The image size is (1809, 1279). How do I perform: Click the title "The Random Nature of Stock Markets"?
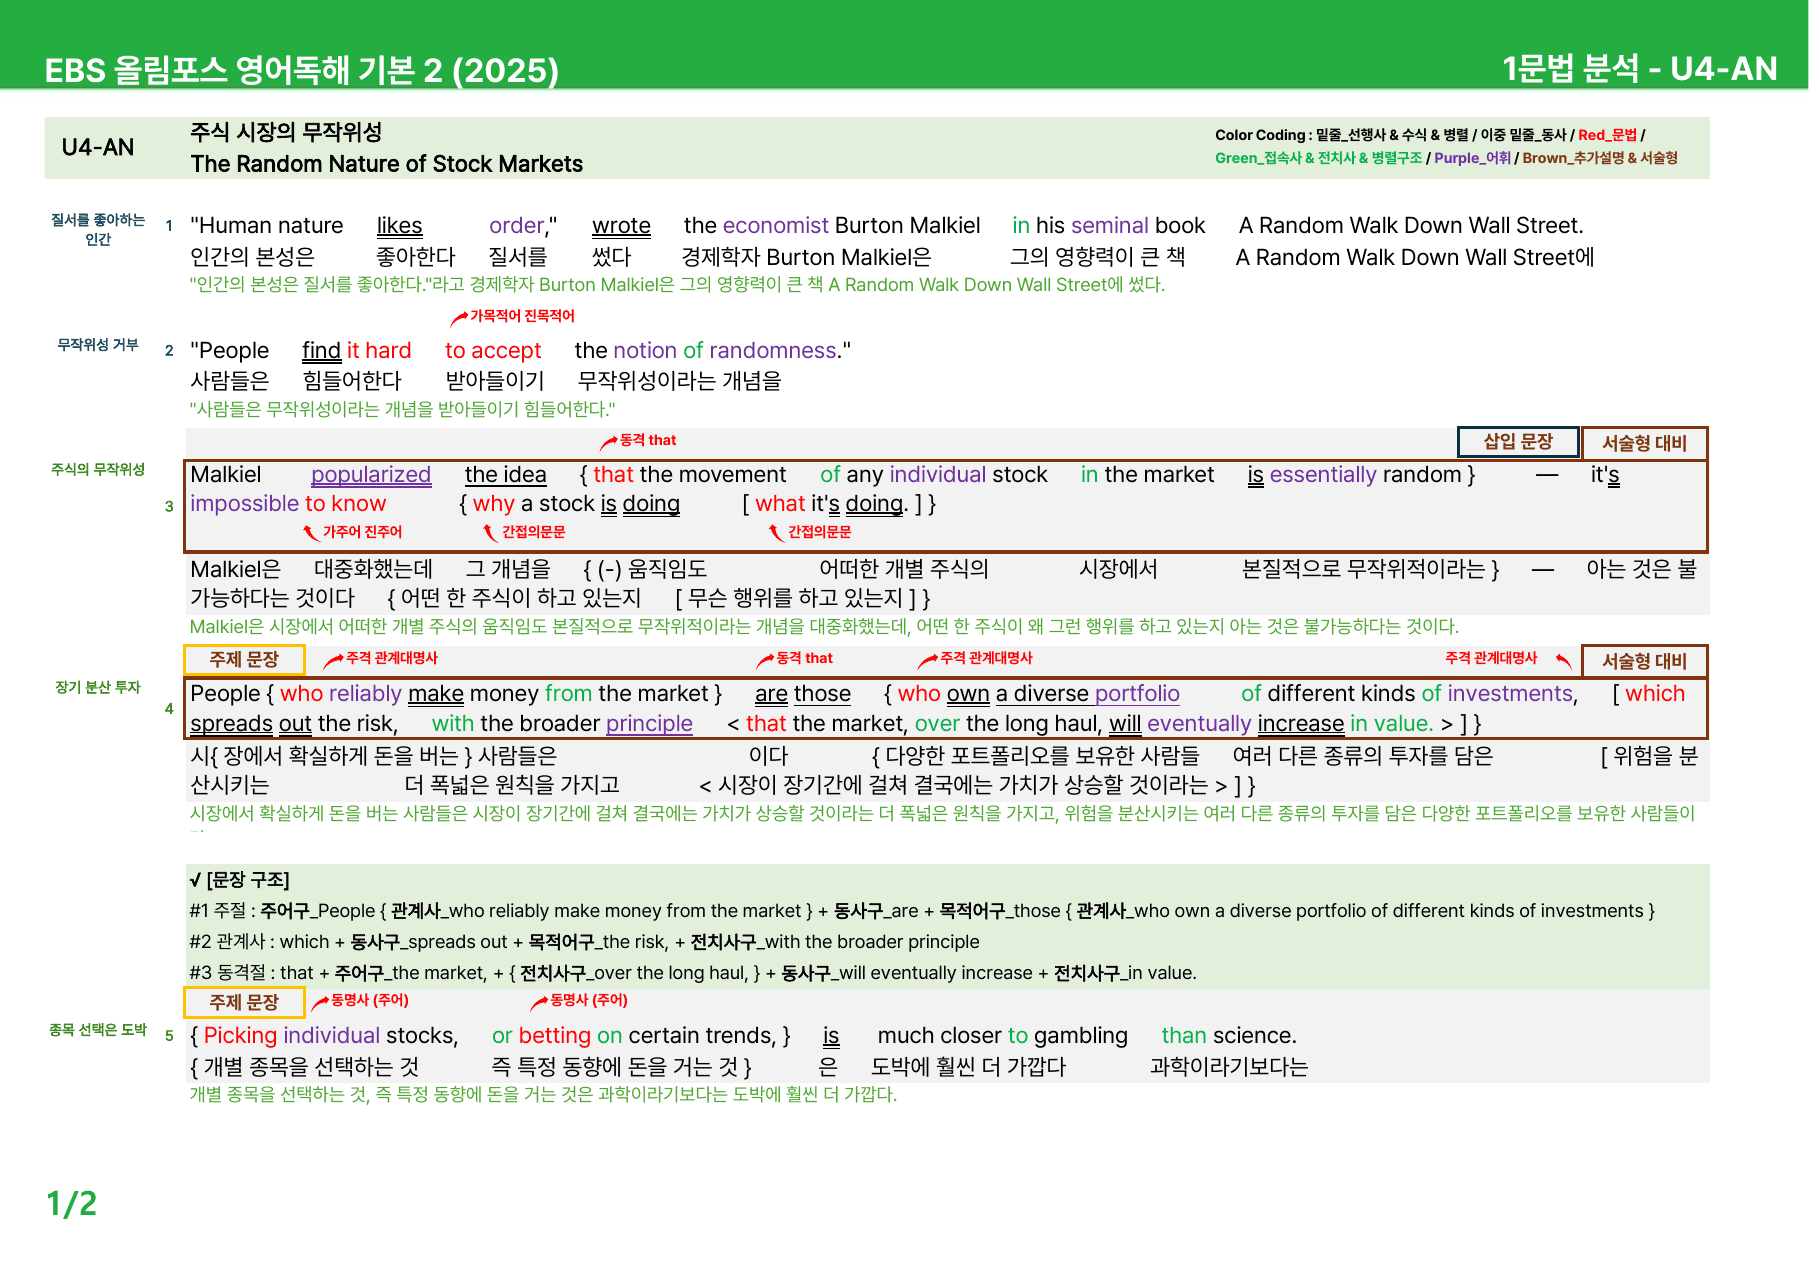point(387,164)
